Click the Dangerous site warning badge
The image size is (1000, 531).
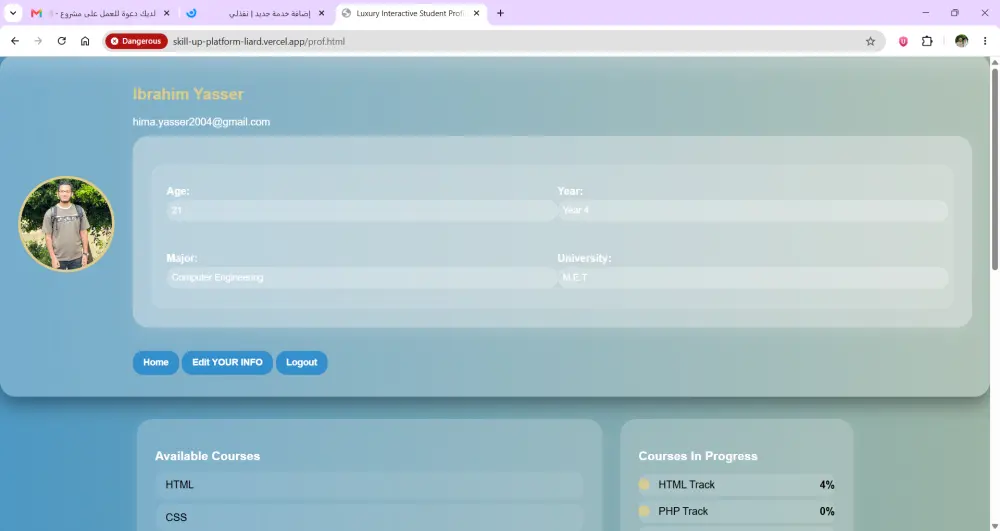coord(136,41)
